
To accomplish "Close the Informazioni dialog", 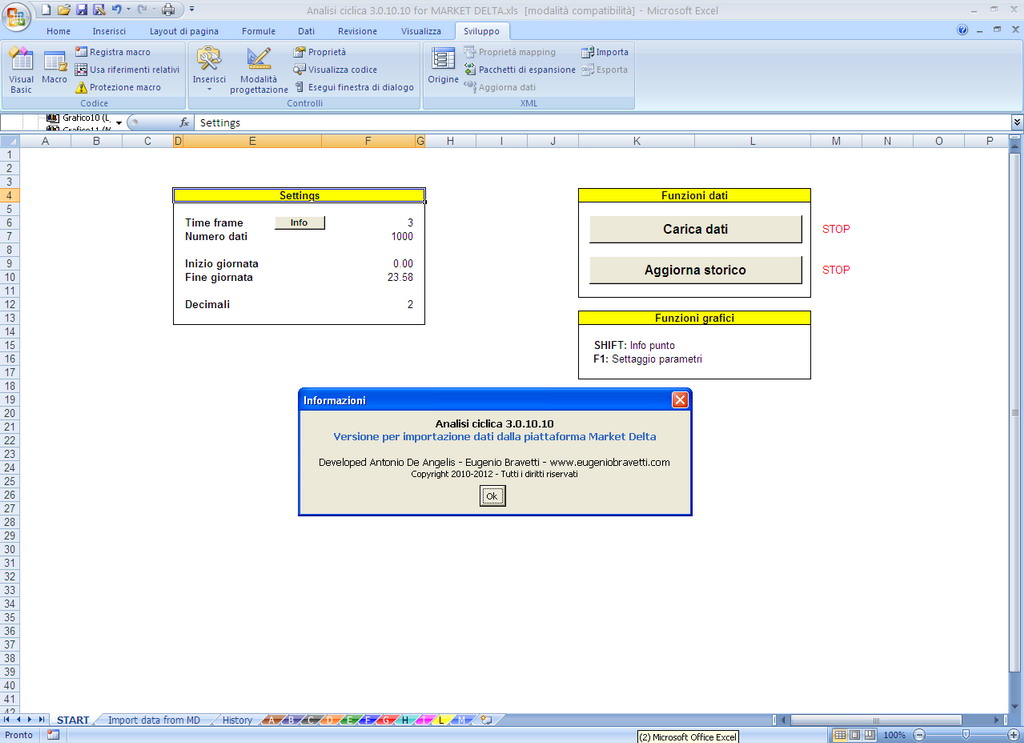I will [x=680, y=400].
